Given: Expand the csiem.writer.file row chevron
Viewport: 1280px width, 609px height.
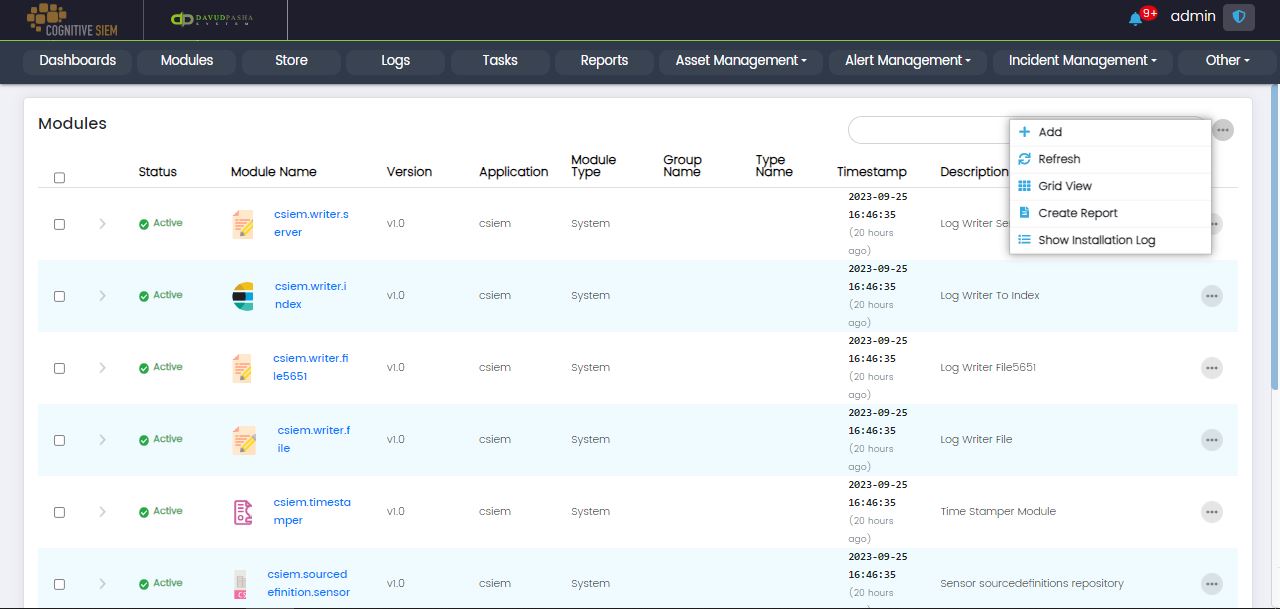Looking at the screenshot, I should [x=102, y=440].
